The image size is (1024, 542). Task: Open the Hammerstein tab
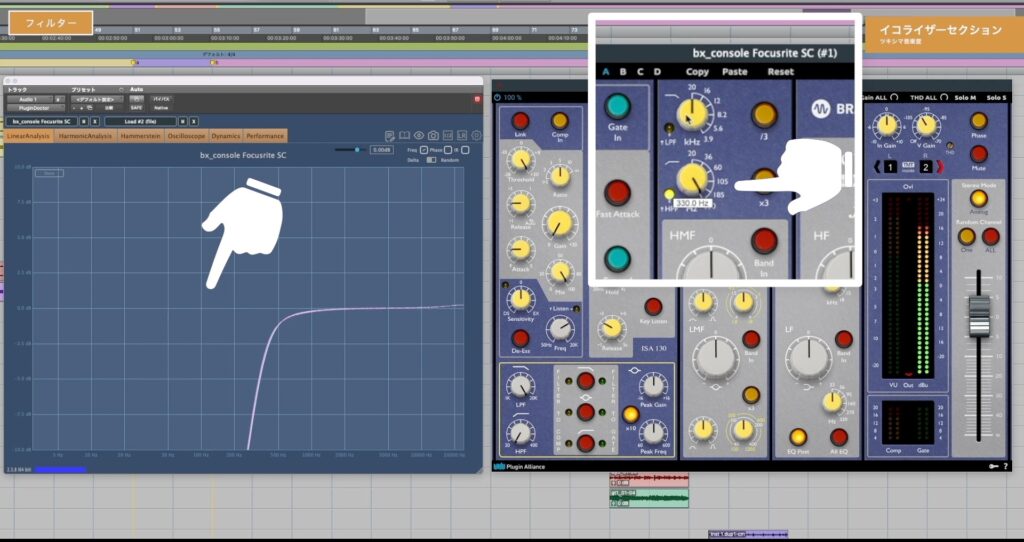pos(141,136)
